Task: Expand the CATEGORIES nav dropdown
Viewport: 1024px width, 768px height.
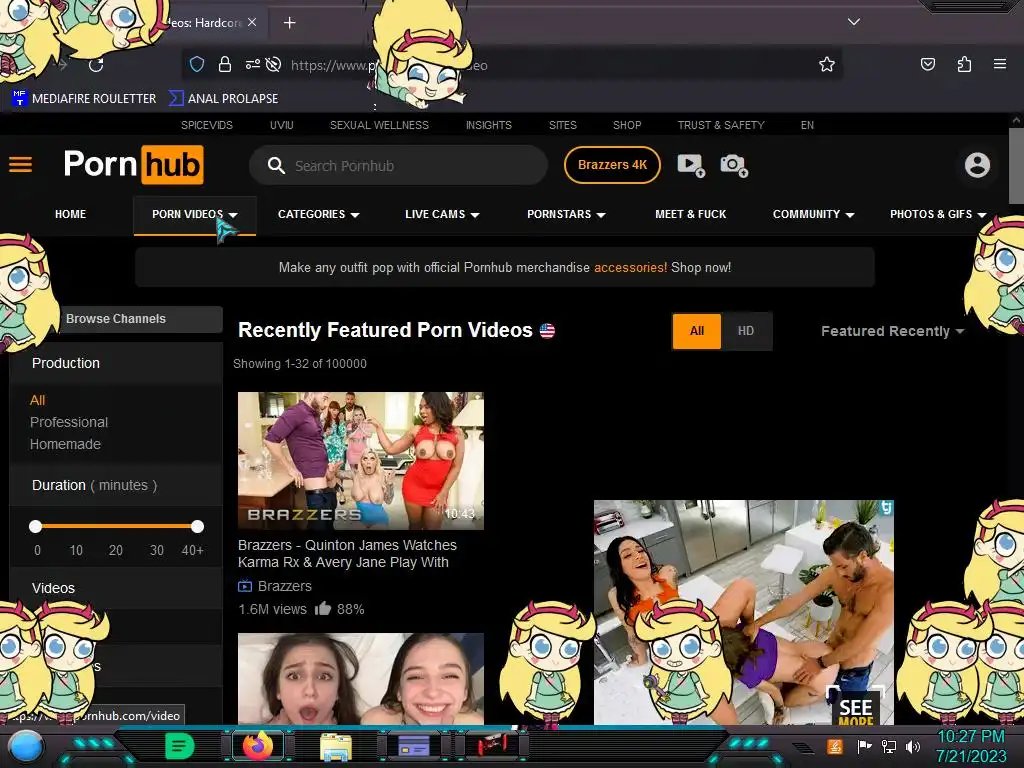Action: (x=318, y=214)
